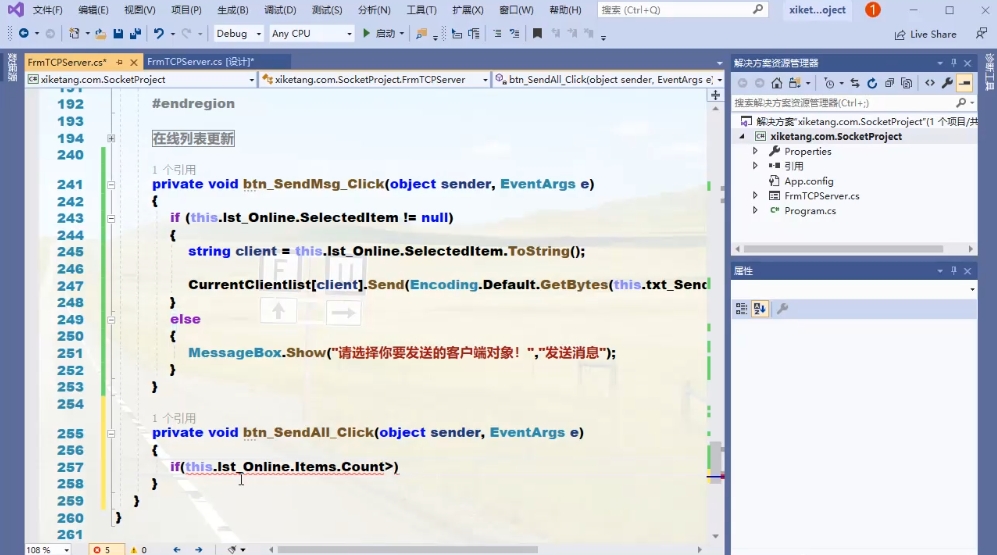
Task: Click the Undo icon in toolbar
Action: tap(158, 33)
